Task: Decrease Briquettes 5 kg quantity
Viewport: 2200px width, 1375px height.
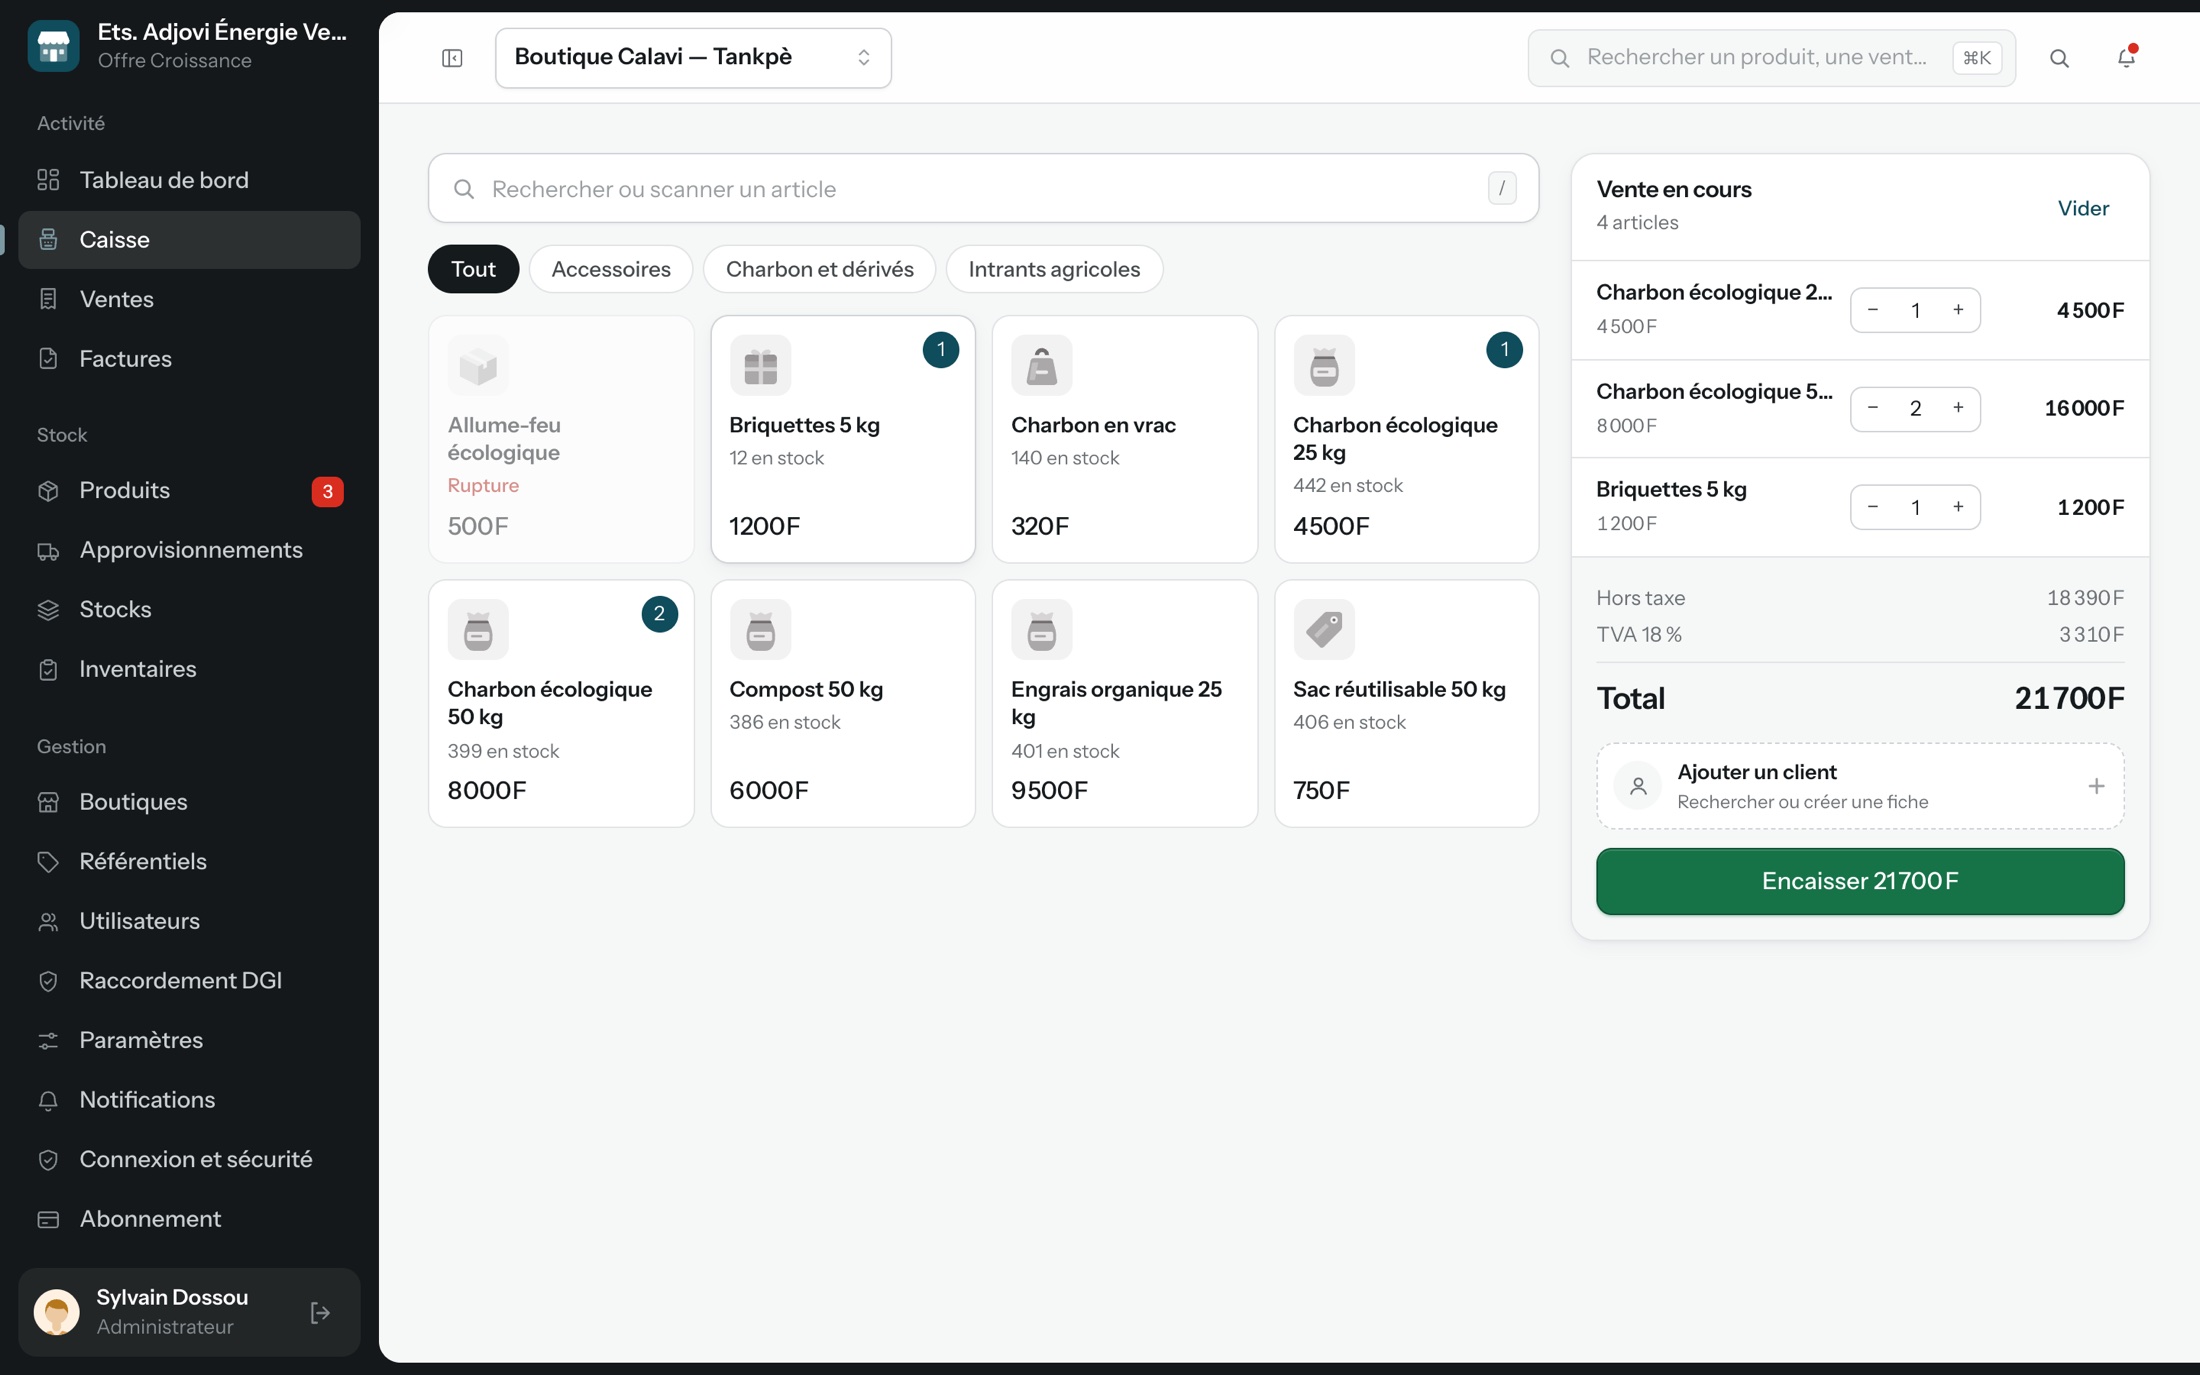Action: click(x=1873, y=507)
